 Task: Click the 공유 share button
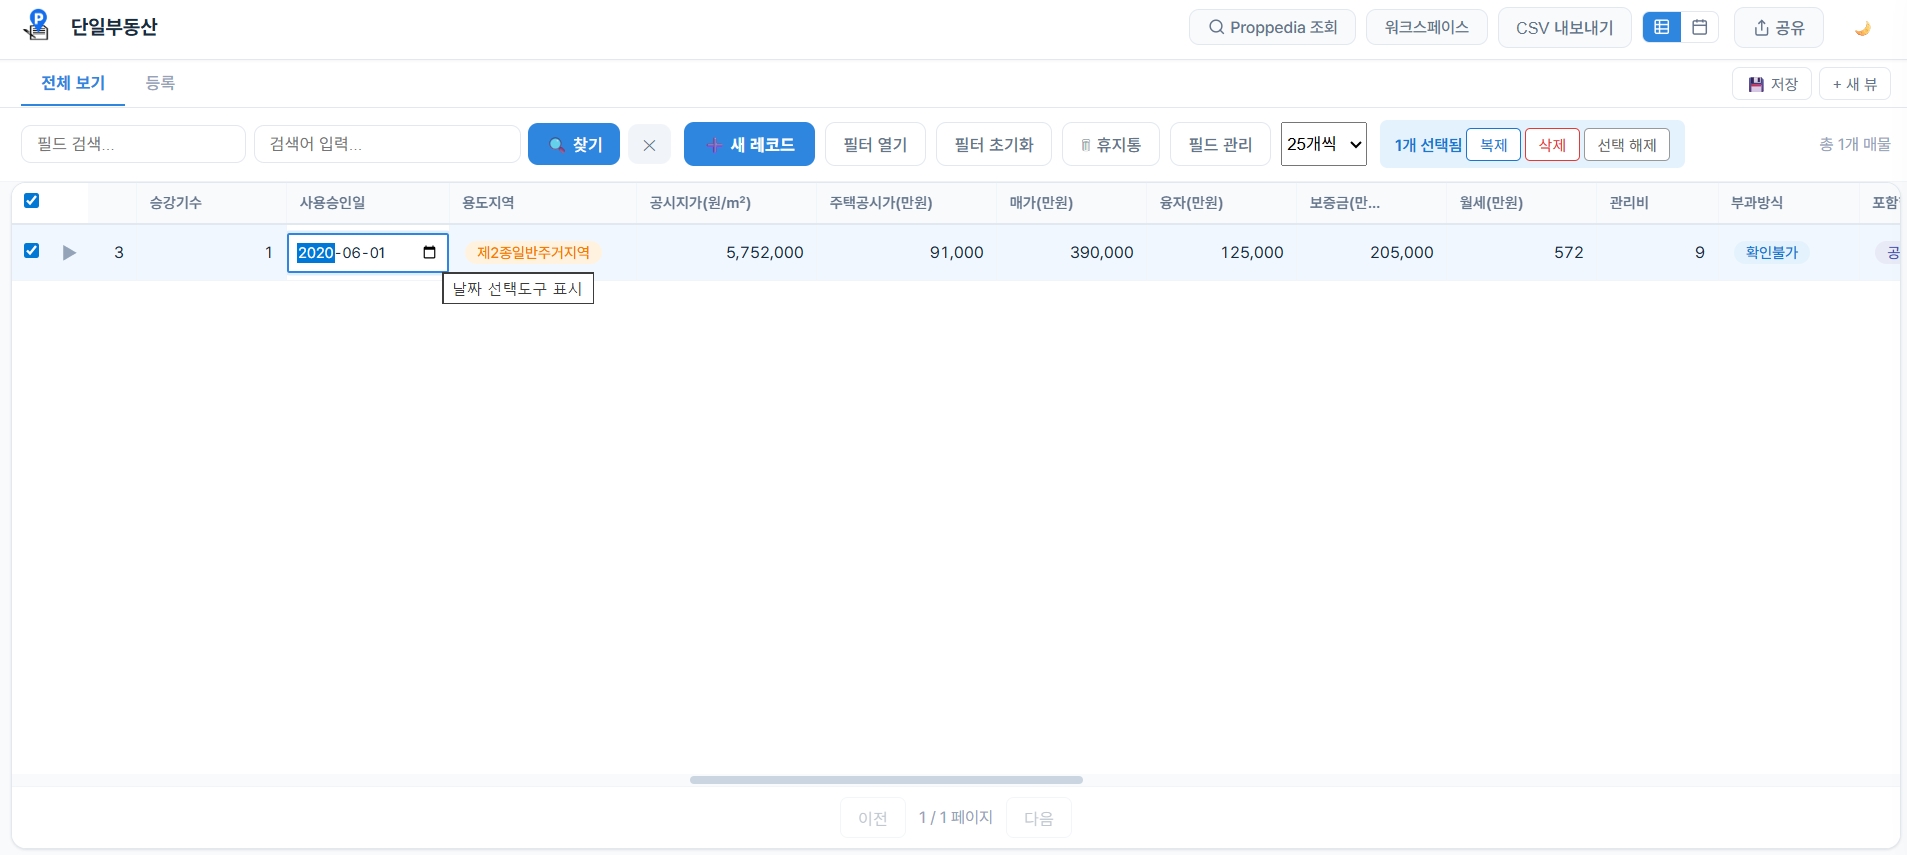[1778, 27]
